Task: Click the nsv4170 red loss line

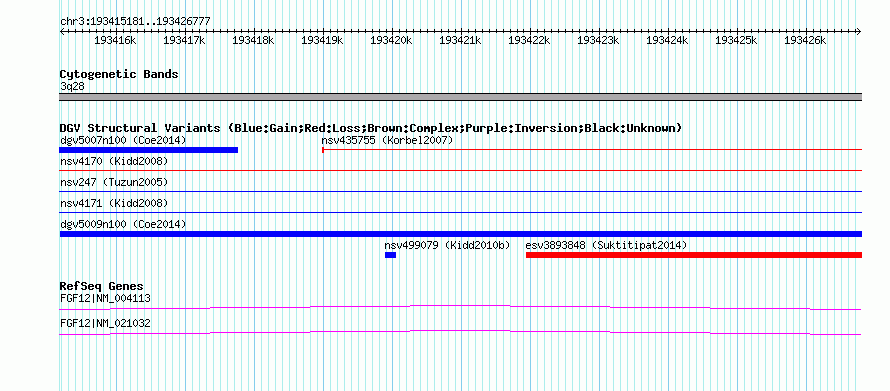Action: click(x=461, y=170)
